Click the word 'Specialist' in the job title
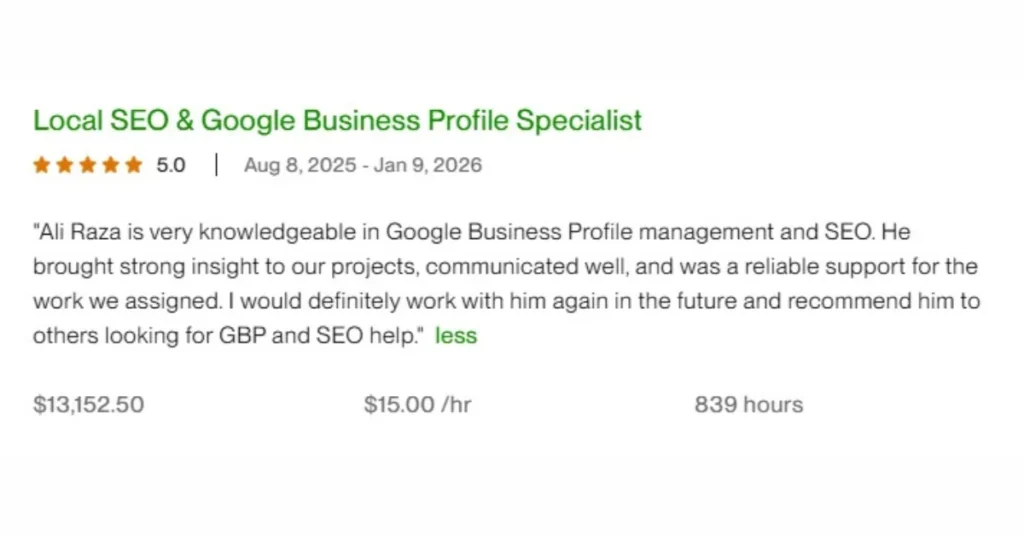Viewport: 1024px width, 536px height. tap(578, 121)
